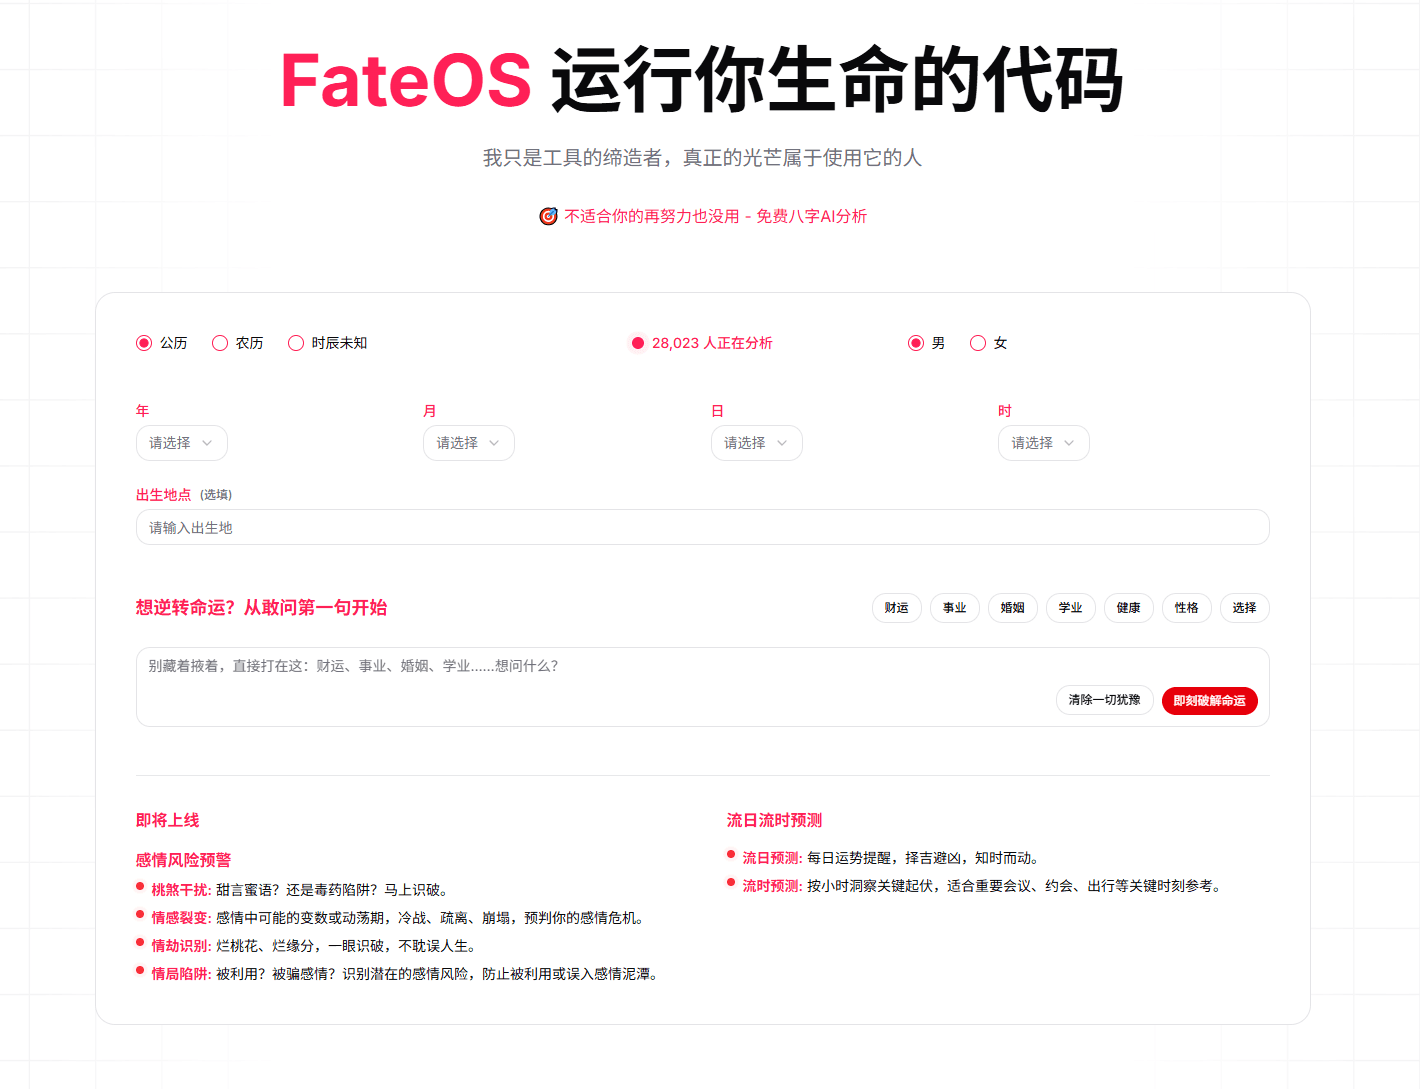Open the 月 month dropdown
This screenshot has width=1420, height=1089.
(x=469, y=443)
